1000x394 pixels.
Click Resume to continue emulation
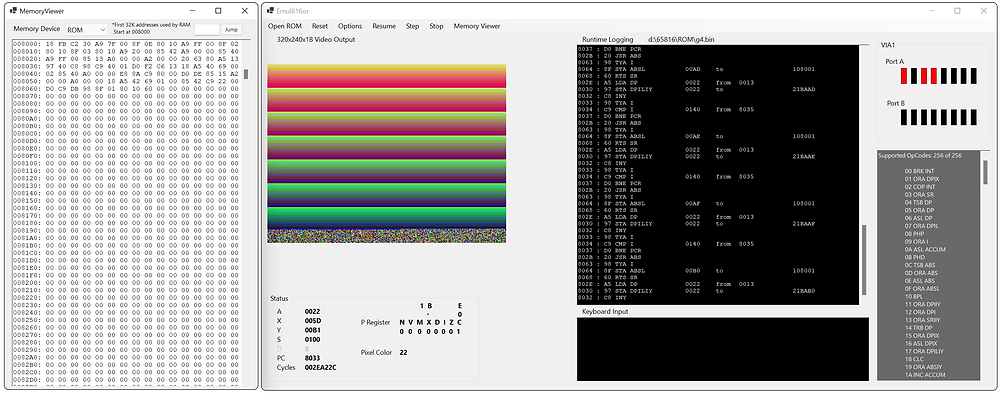[x=384, y=26]
